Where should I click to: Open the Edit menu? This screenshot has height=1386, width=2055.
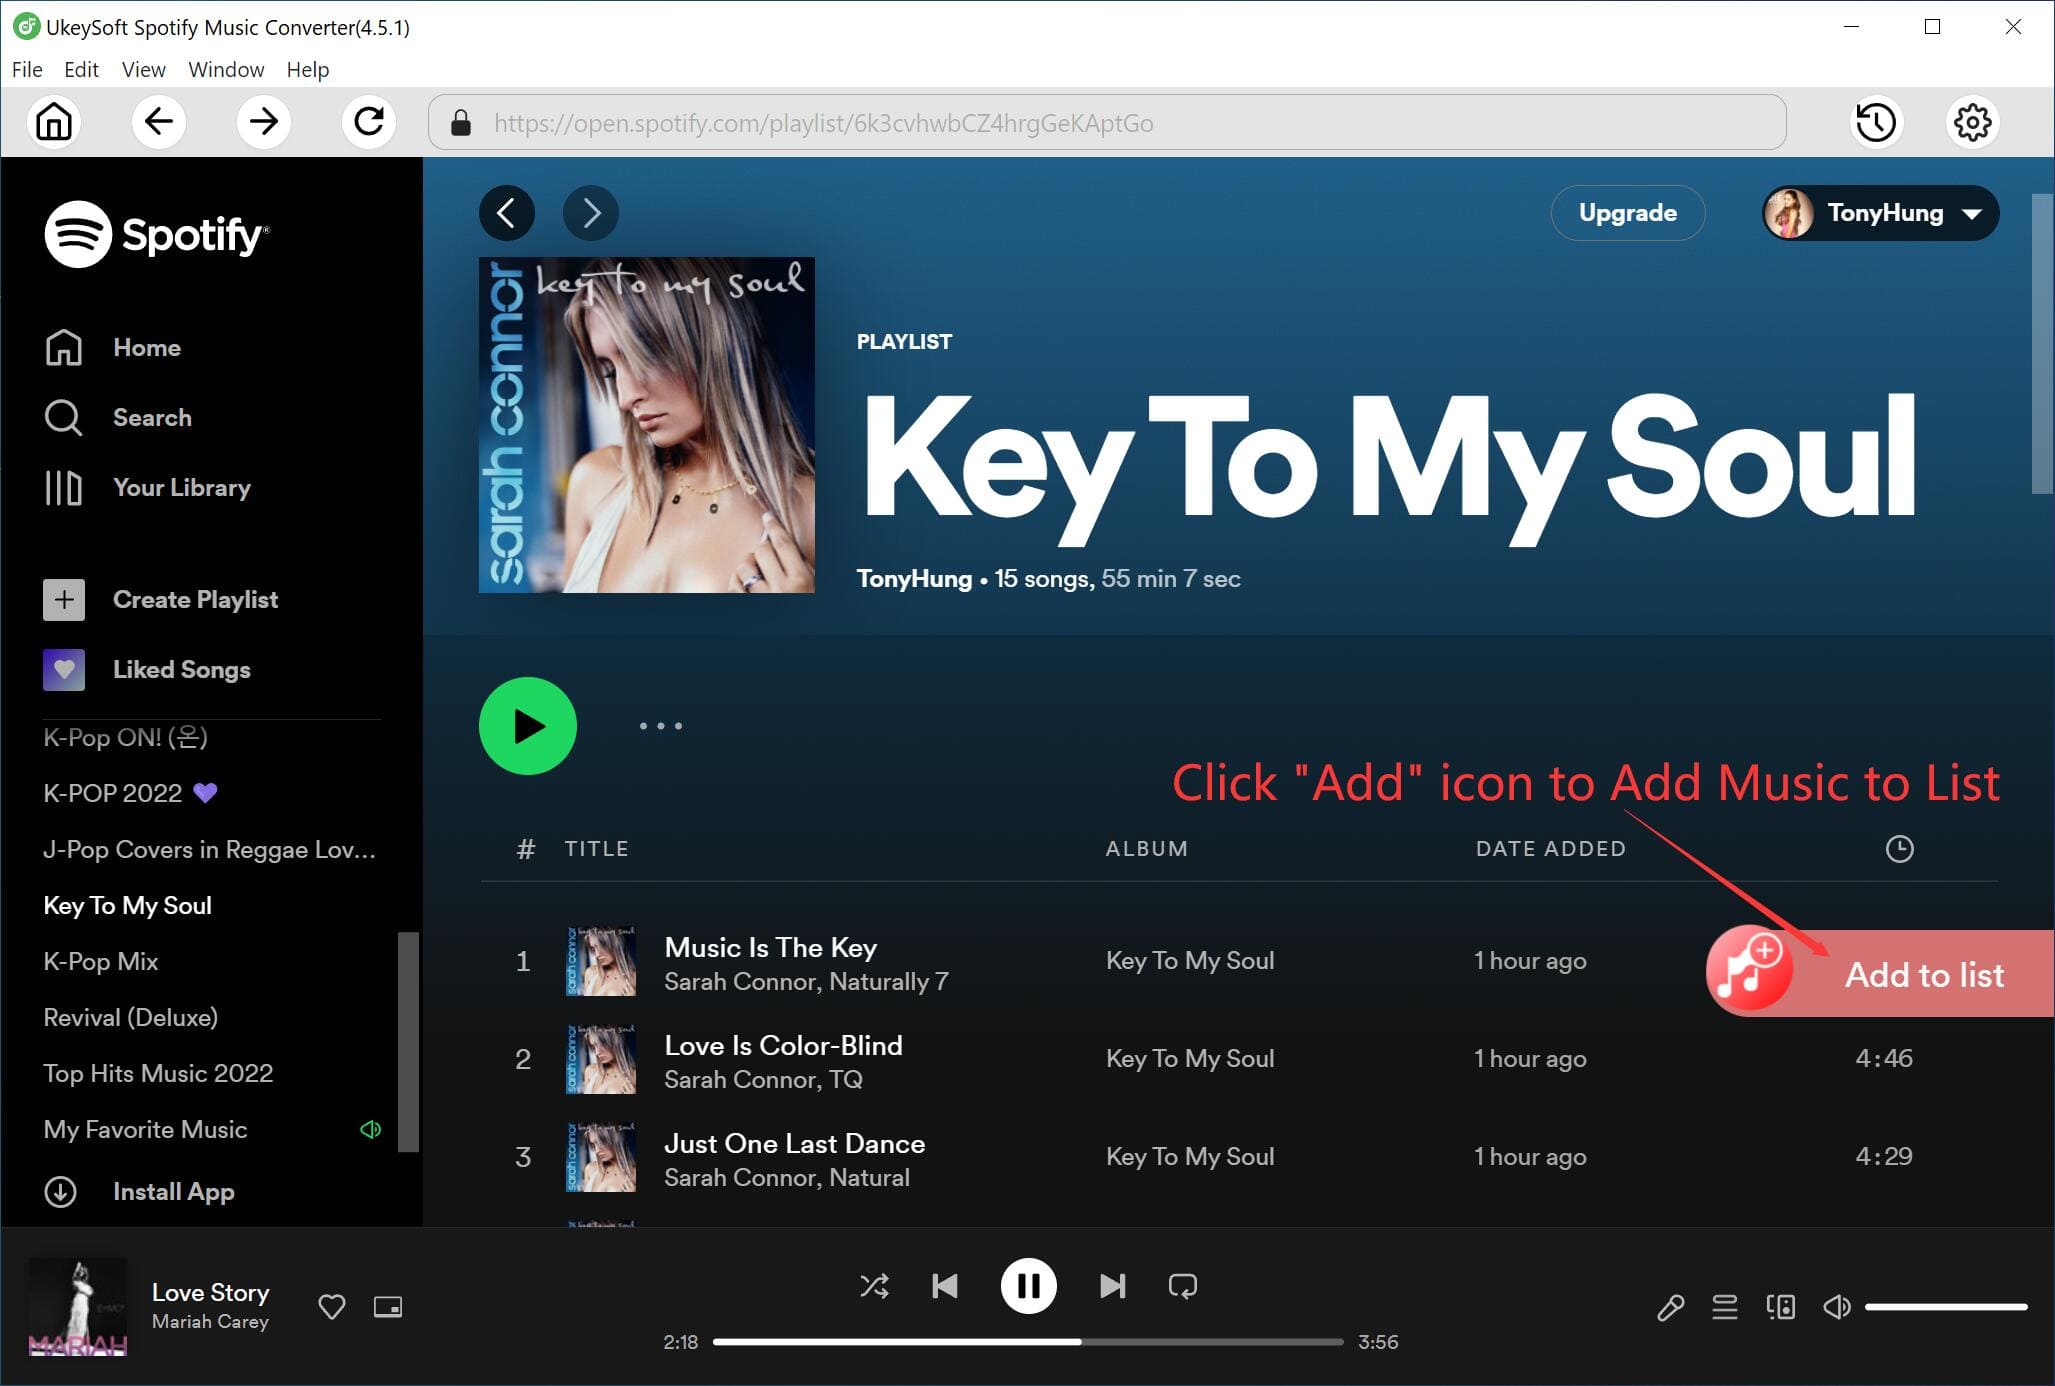coord(79,68)
